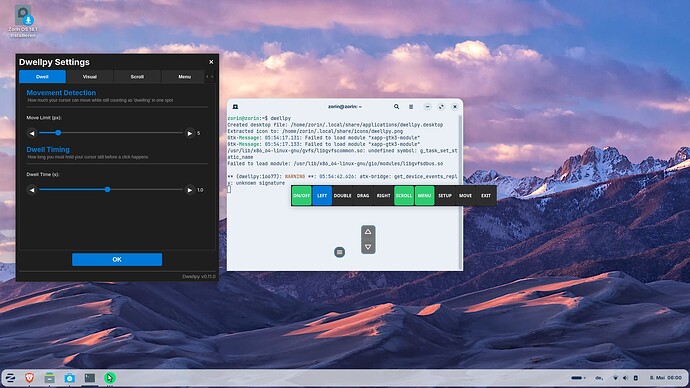Toggle the ON/OFF dwell button
The image size is (690, 388).
[301, 196]
